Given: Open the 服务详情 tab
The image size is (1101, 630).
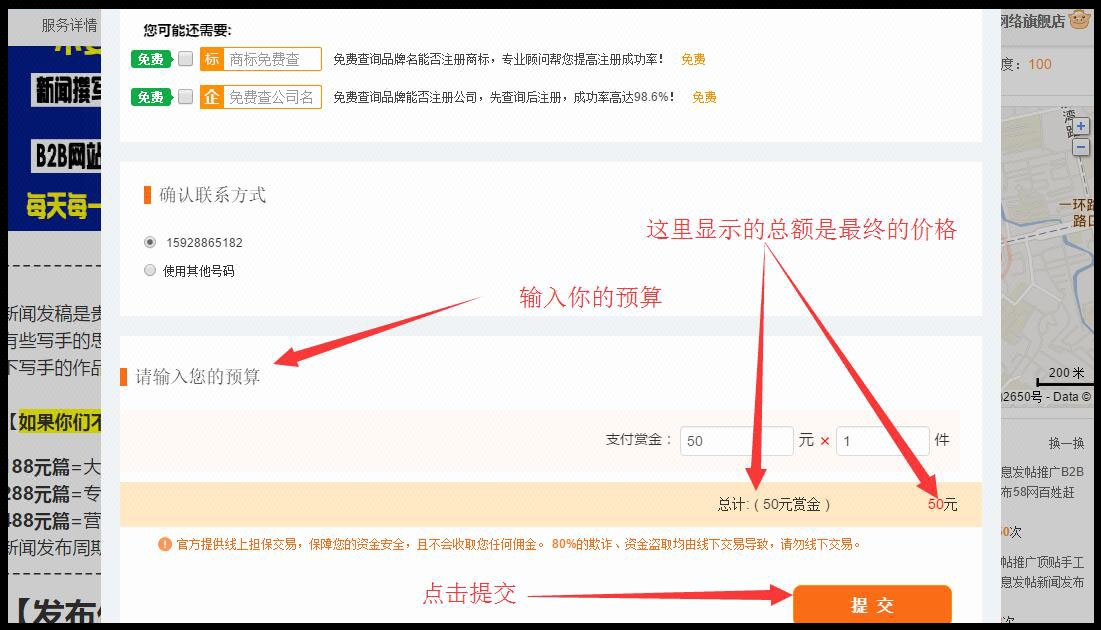Looking at the screenshot, I should [69, 25].
